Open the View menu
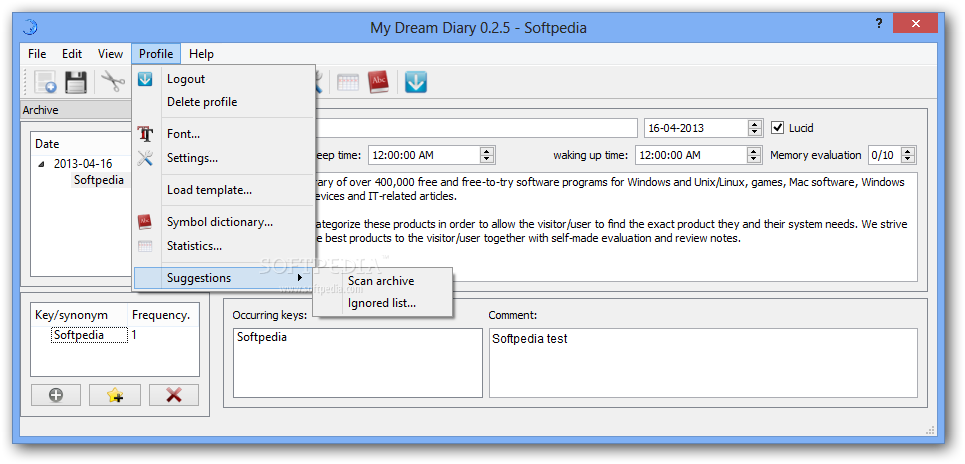 click(x=110, y=54)
